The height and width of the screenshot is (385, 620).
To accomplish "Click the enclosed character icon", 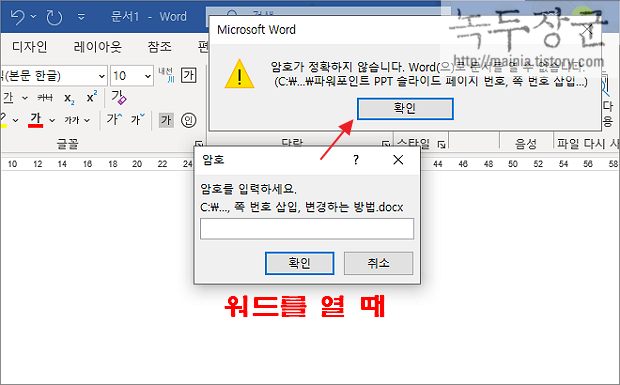I will click(189, 120).
